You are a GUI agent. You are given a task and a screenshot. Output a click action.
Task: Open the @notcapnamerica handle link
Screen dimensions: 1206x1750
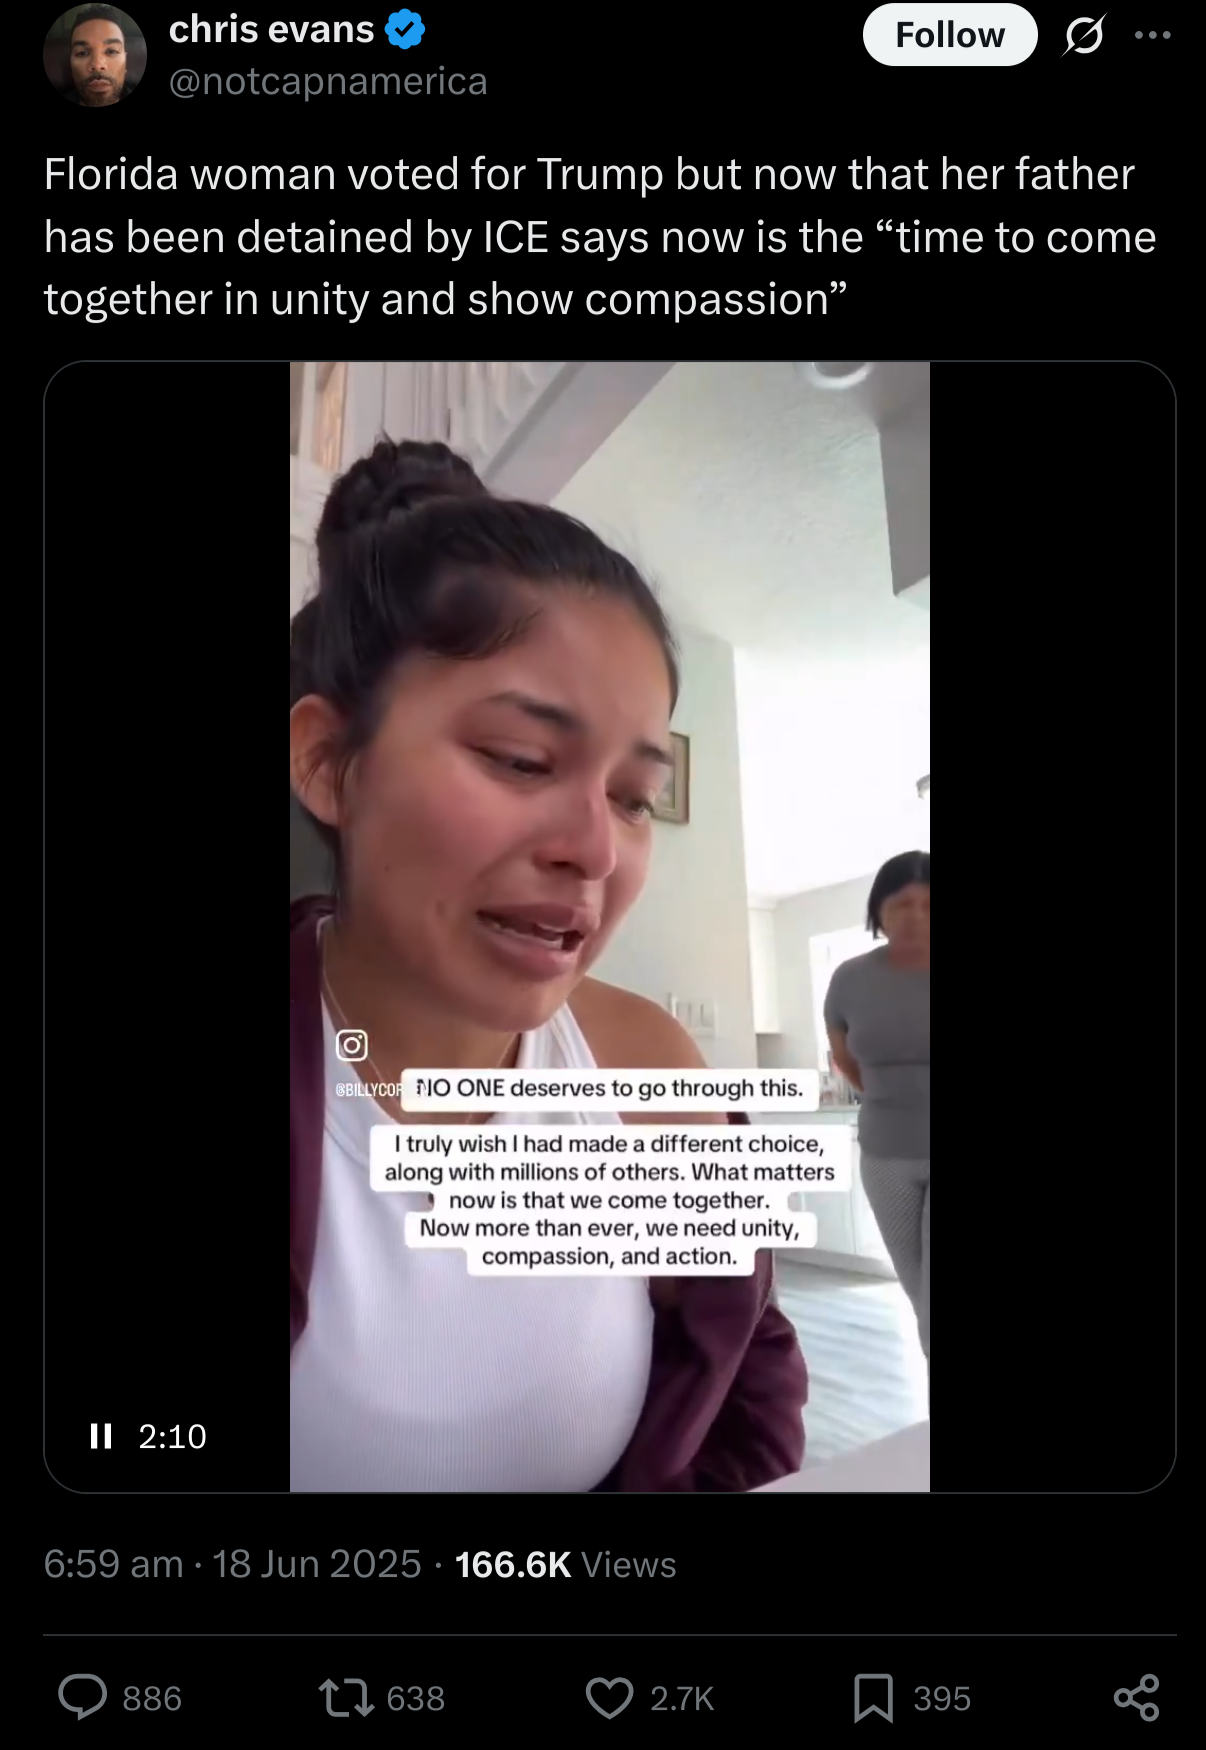[328, 81]
